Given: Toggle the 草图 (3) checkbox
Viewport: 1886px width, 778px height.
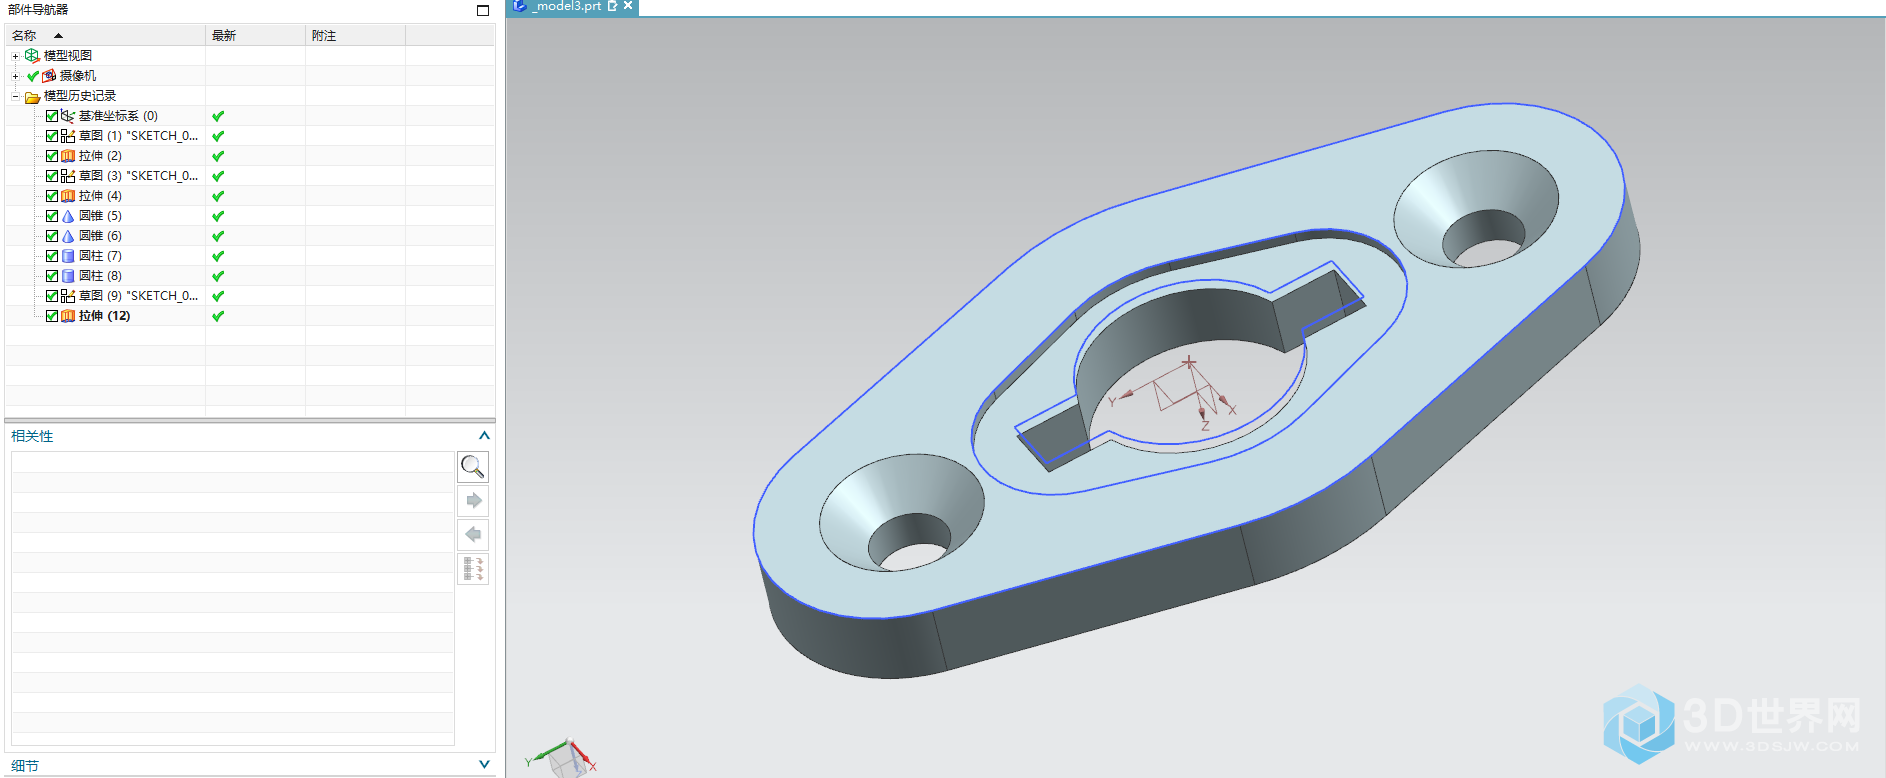Looking at the screenshot, I should click(52, 176).
